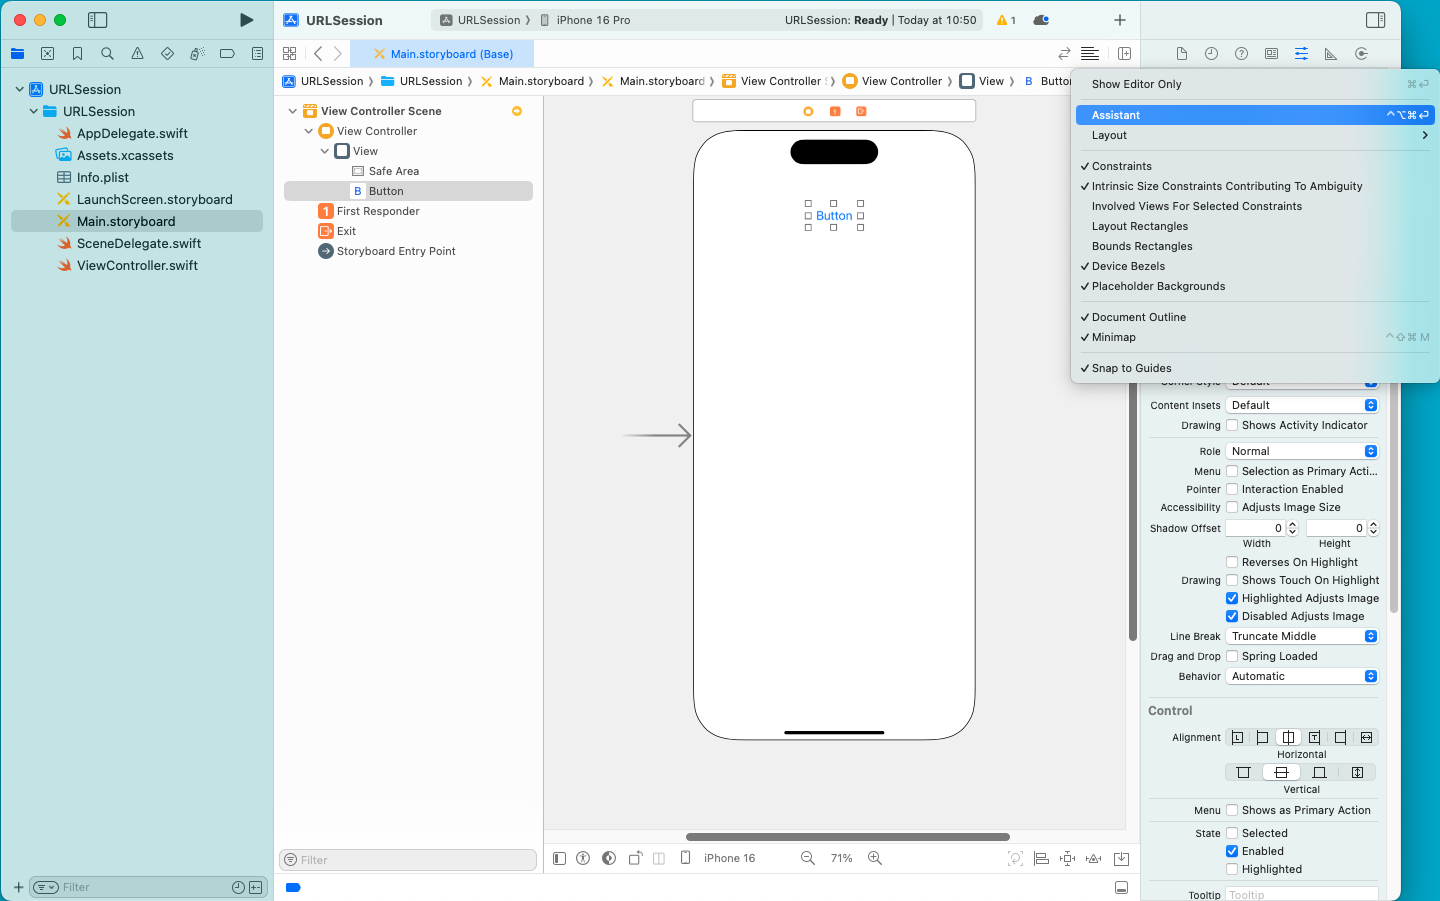The width and height of the screenshot is (1440, 901).
Task: Open the Issue navigator warning icon
Action: (x=137, y=54)
